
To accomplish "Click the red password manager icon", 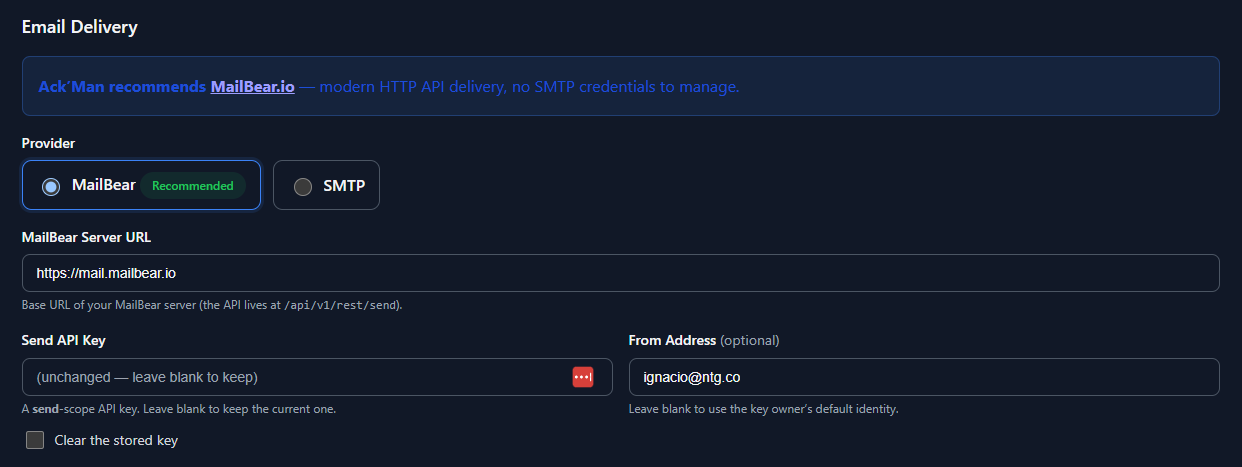I will click(583, 377).
